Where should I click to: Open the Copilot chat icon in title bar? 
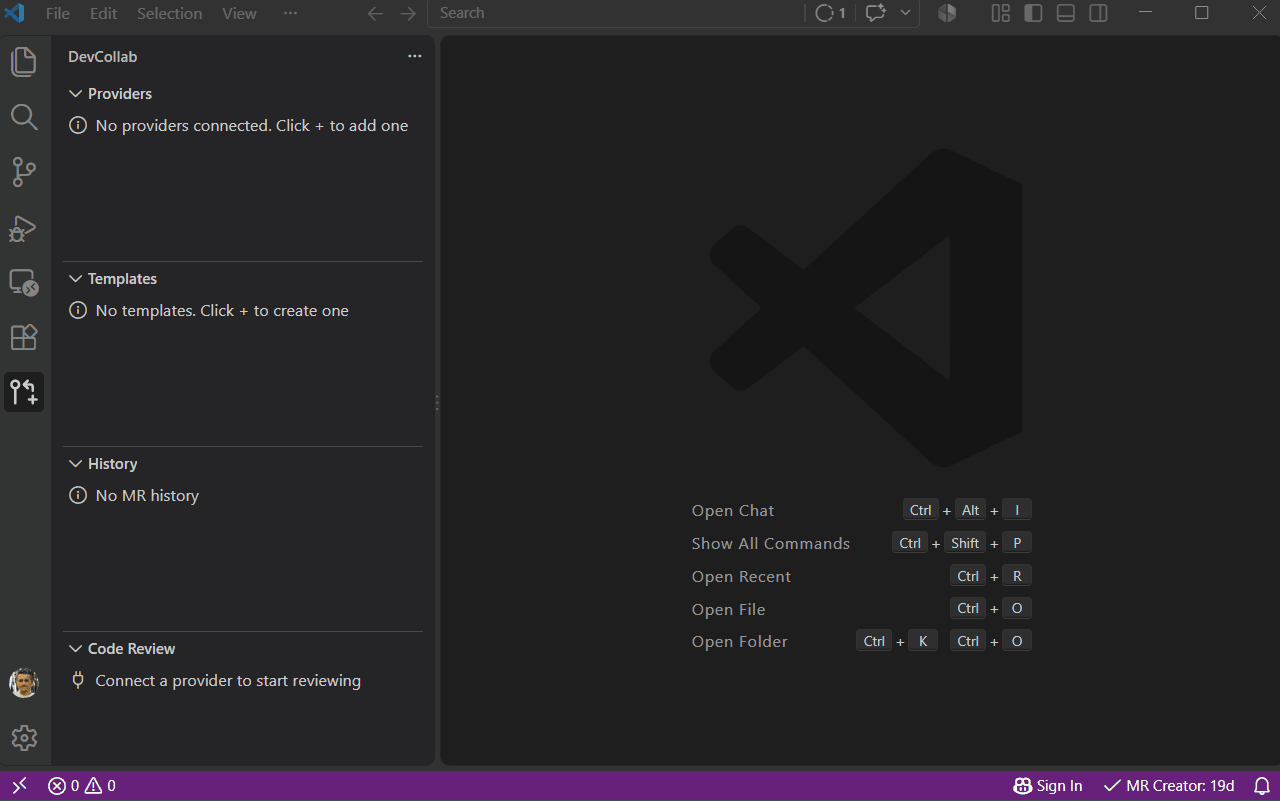pyautogui.click(x=876, y=13)
